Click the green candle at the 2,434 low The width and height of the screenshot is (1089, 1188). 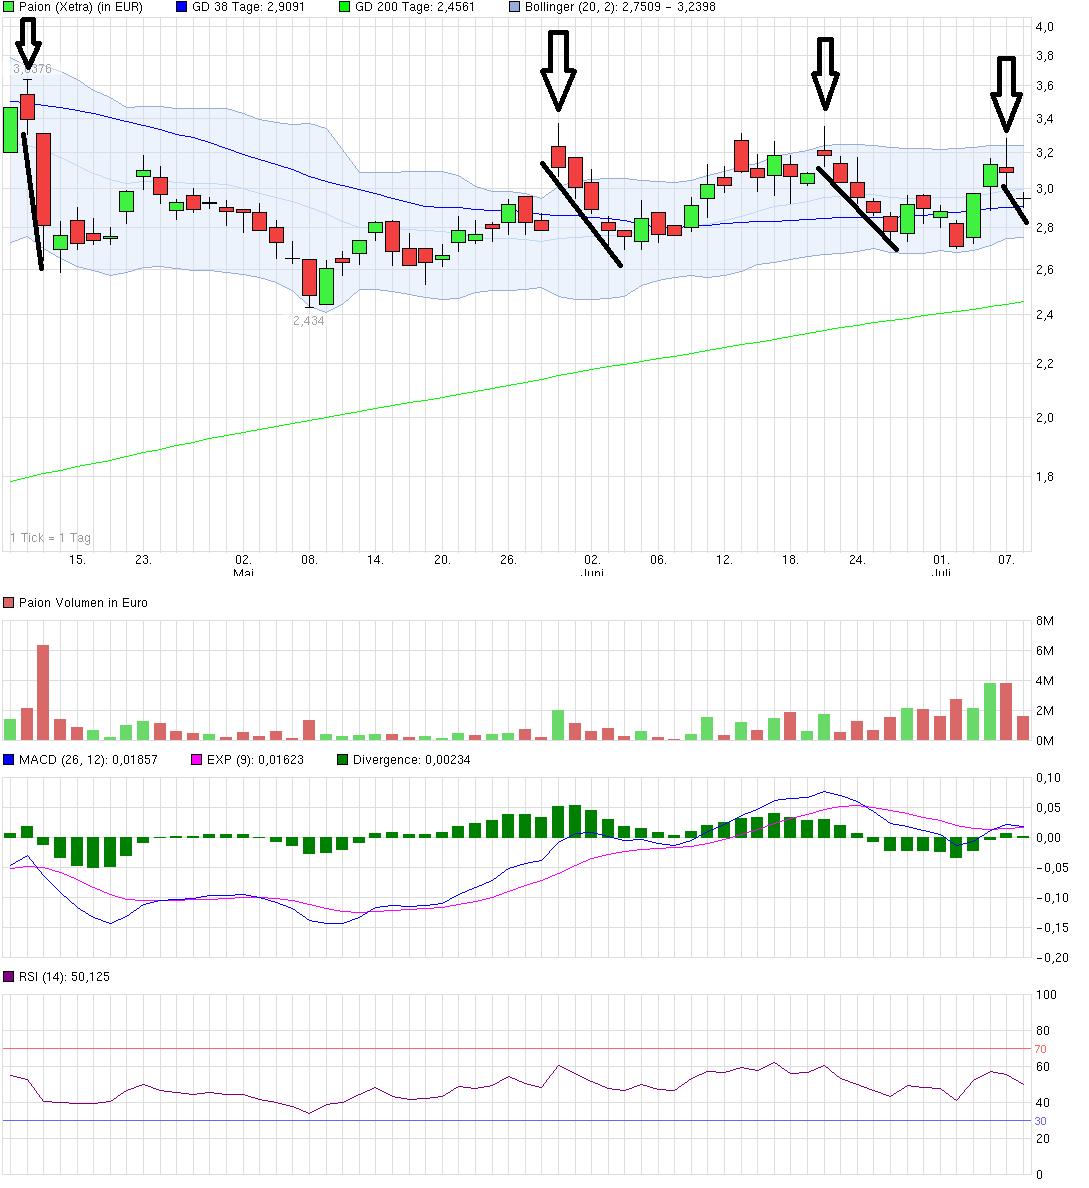point(326,286)
